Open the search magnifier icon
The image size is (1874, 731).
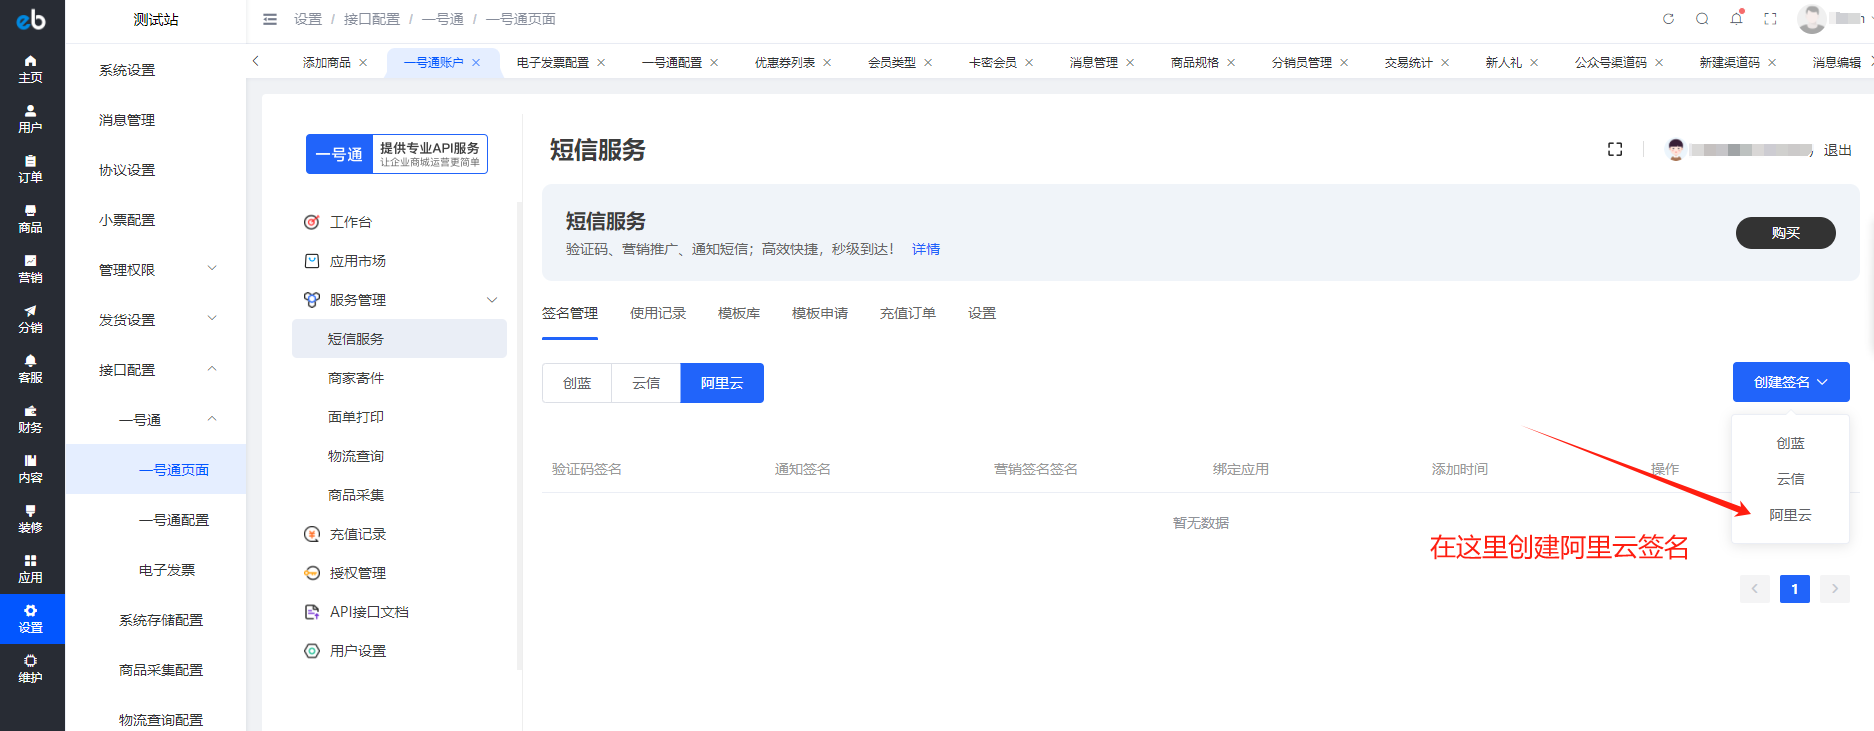click(x=1702, y=19)
